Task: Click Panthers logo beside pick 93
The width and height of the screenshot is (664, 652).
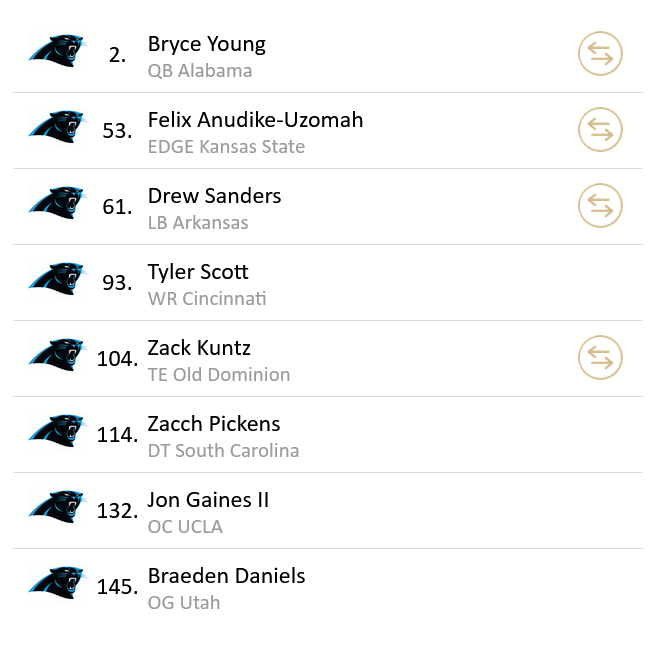Action: tap(57, 282)
